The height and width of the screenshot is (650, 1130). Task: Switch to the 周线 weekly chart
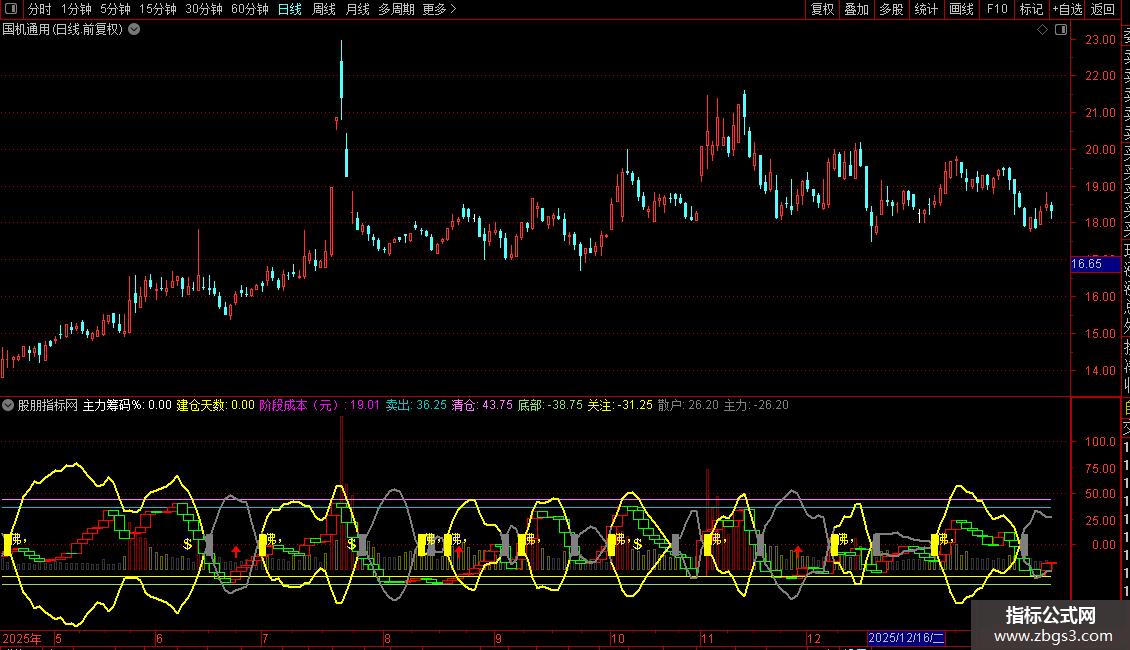click(324, 9)
